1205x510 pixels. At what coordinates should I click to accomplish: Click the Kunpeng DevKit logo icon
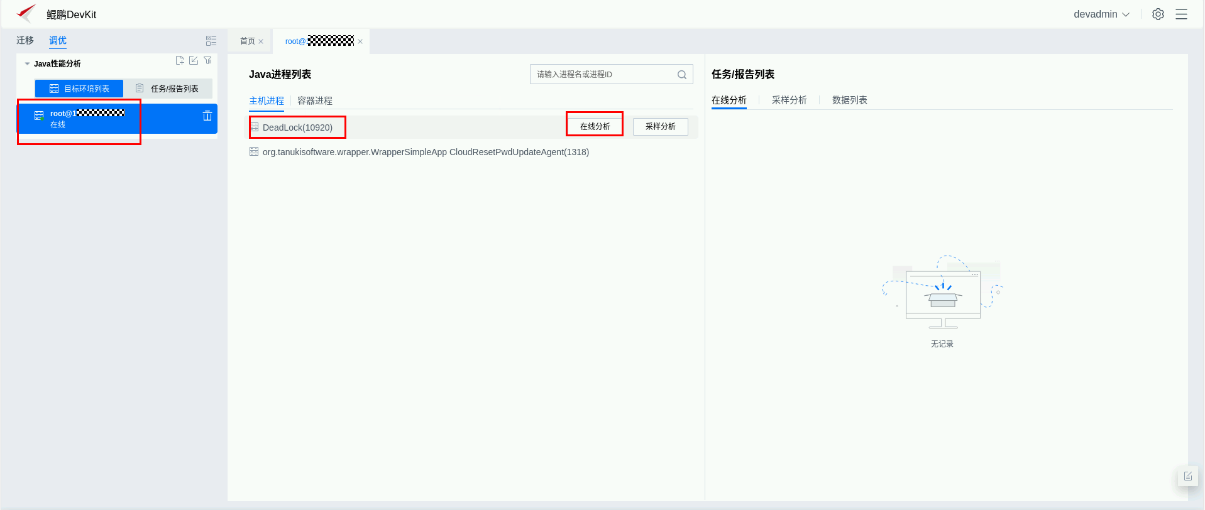[x=26, y=14]
